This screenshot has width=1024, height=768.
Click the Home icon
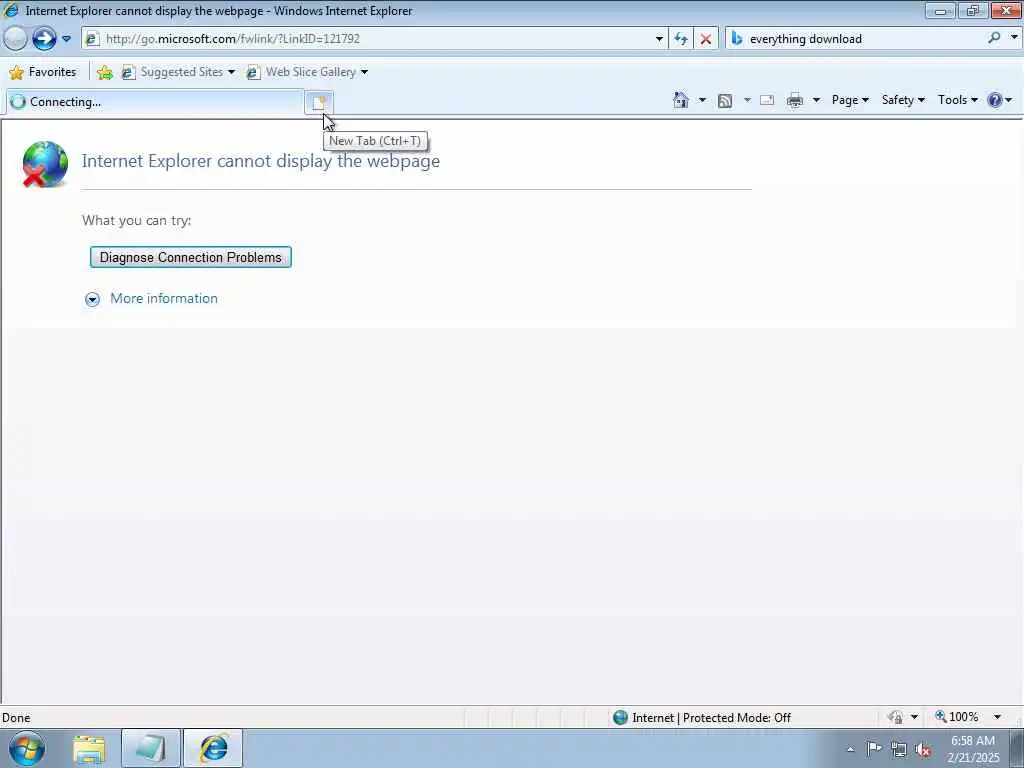680,100
